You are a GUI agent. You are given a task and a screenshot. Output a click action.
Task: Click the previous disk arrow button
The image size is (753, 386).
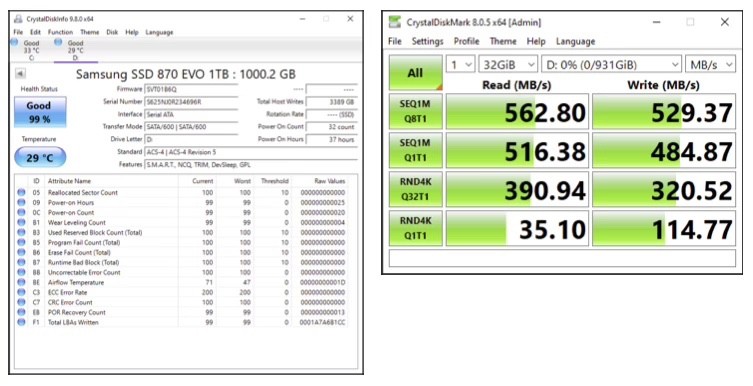(20, 74)
